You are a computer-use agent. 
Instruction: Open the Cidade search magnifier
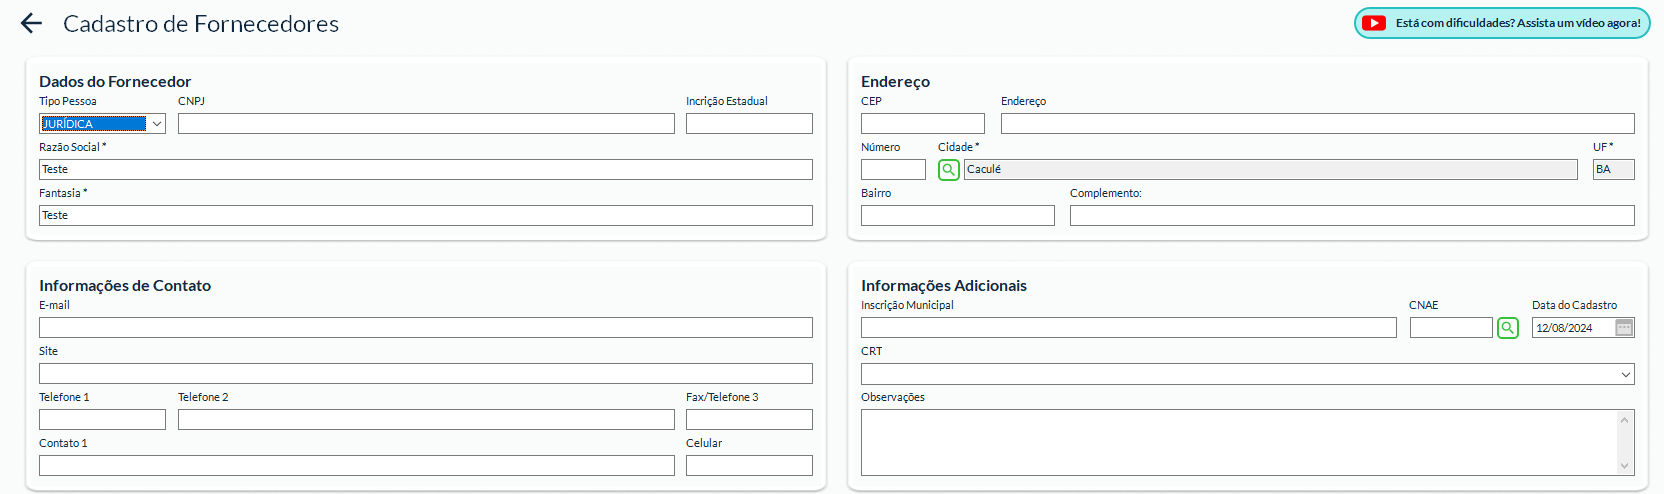pos(948,170)
